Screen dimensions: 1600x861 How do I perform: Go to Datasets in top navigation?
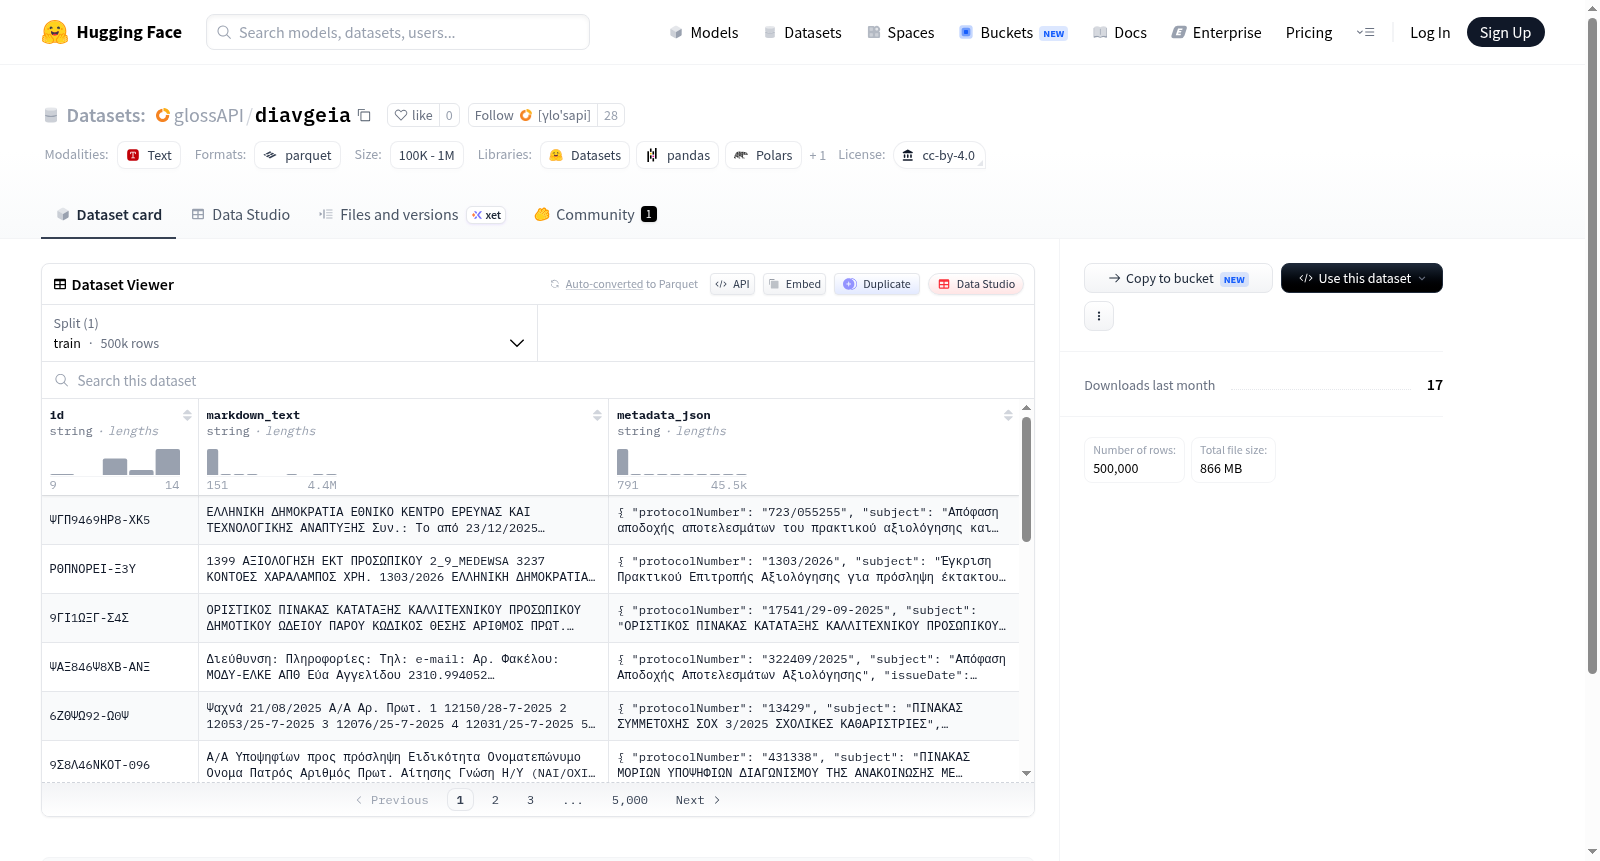click(803, 33)
